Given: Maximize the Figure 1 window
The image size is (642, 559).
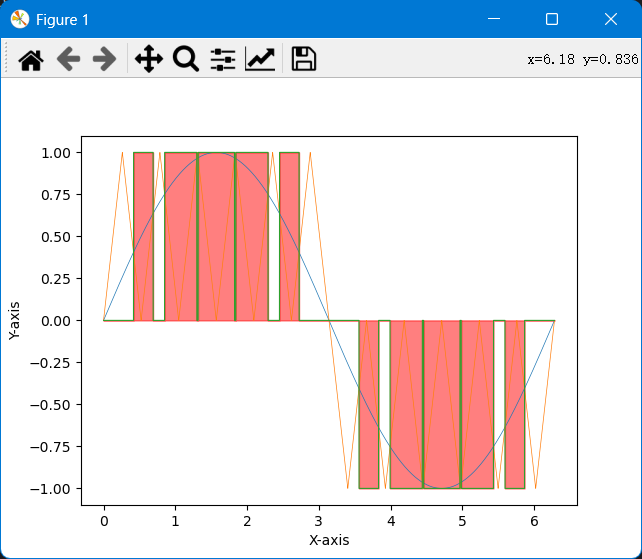Looking at the screenshot, I should tap(552, 19).
